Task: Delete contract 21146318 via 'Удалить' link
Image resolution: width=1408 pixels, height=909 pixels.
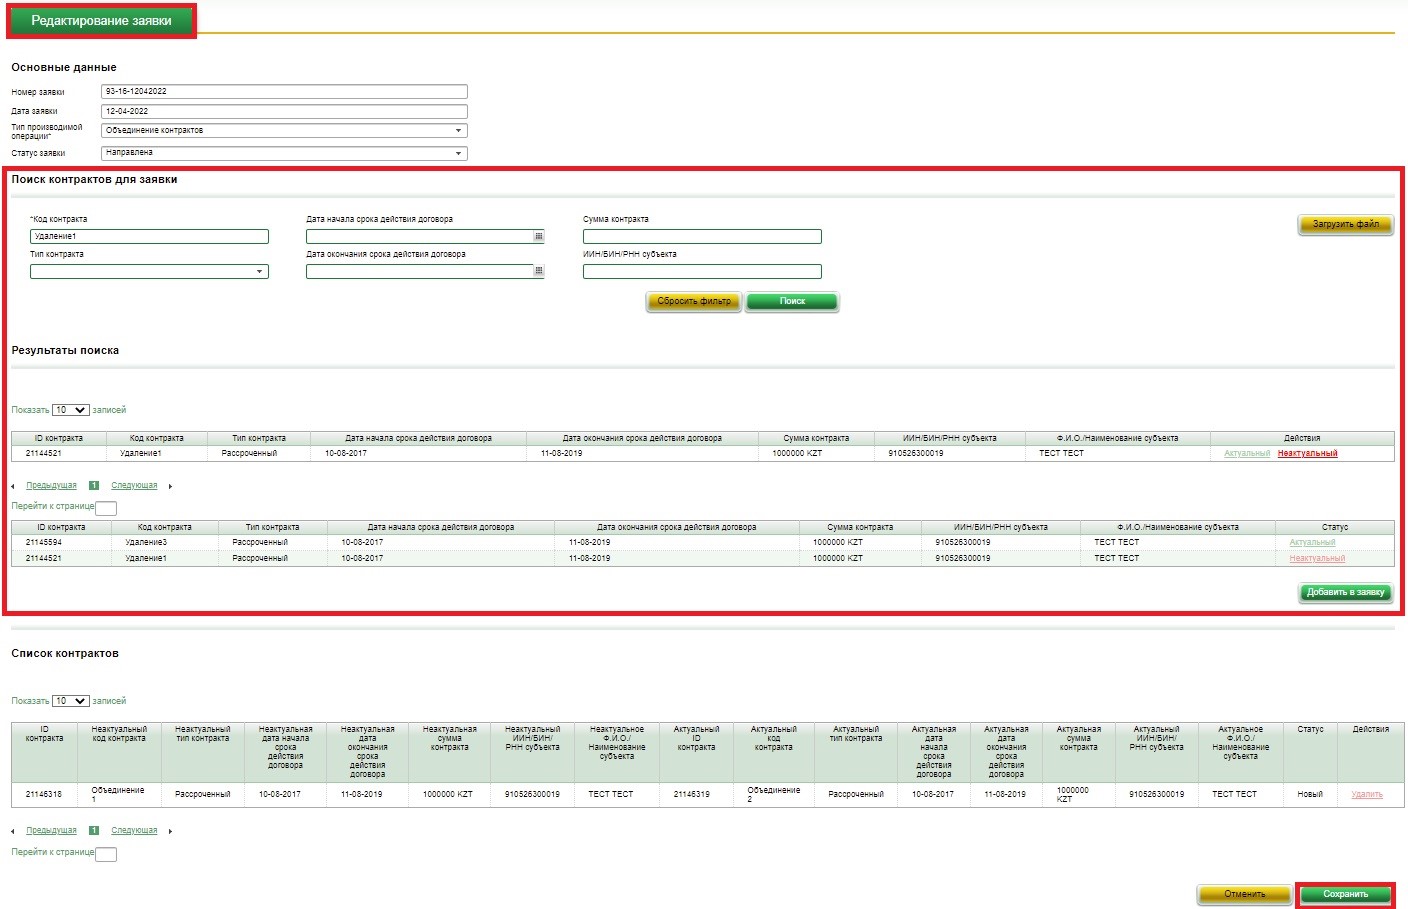Action: click(1366, 795)
